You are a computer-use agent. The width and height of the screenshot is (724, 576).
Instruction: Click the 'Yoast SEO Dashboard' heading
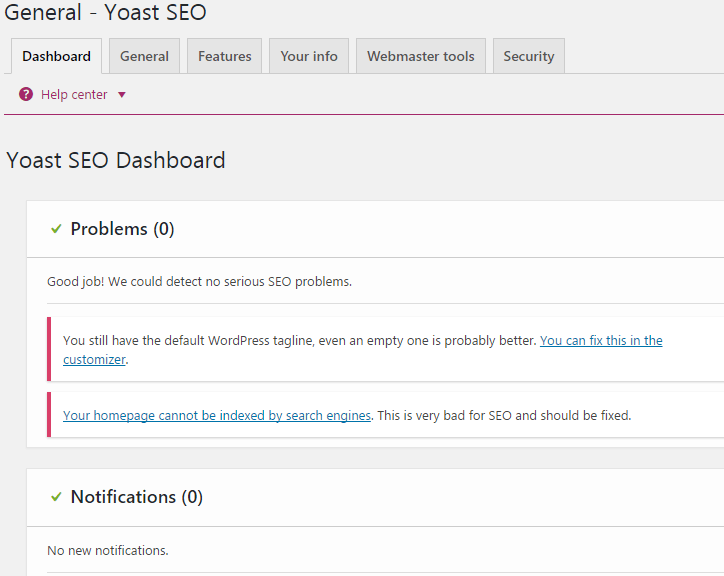(116, 160)
